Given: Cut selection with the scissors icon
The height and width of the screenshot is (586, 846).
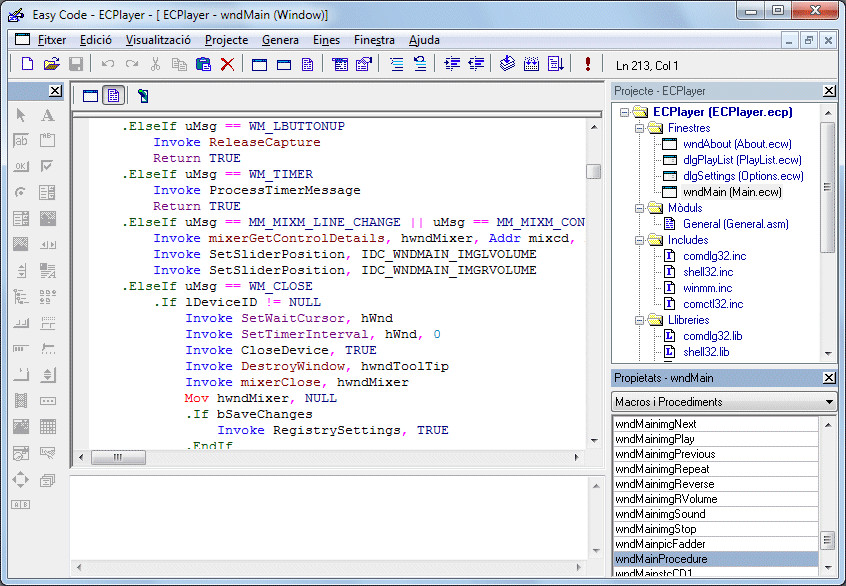Looking at the screenshot, I should click(x=155, y=64).
